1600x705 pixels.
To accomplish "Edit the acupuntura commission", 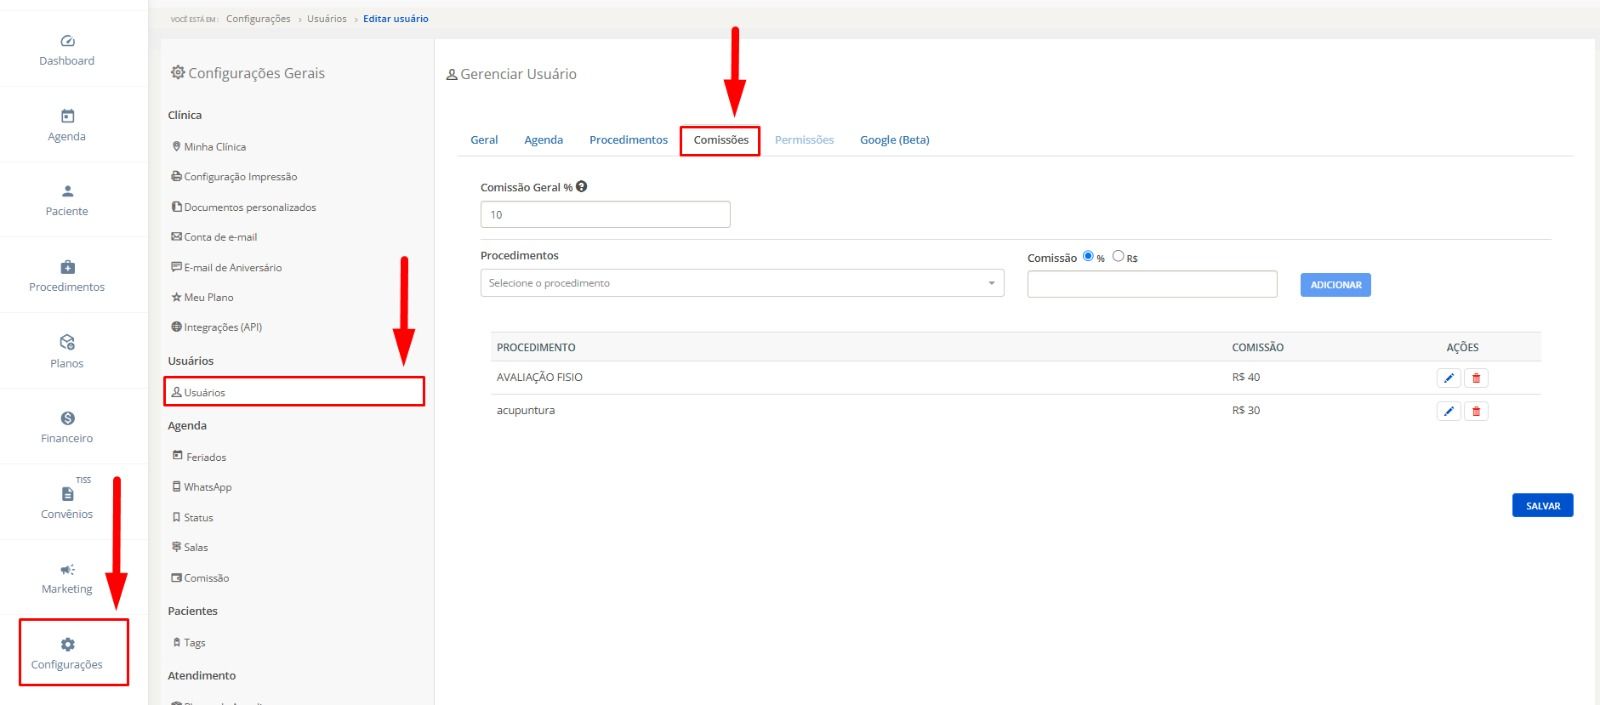I will 1448,411.
